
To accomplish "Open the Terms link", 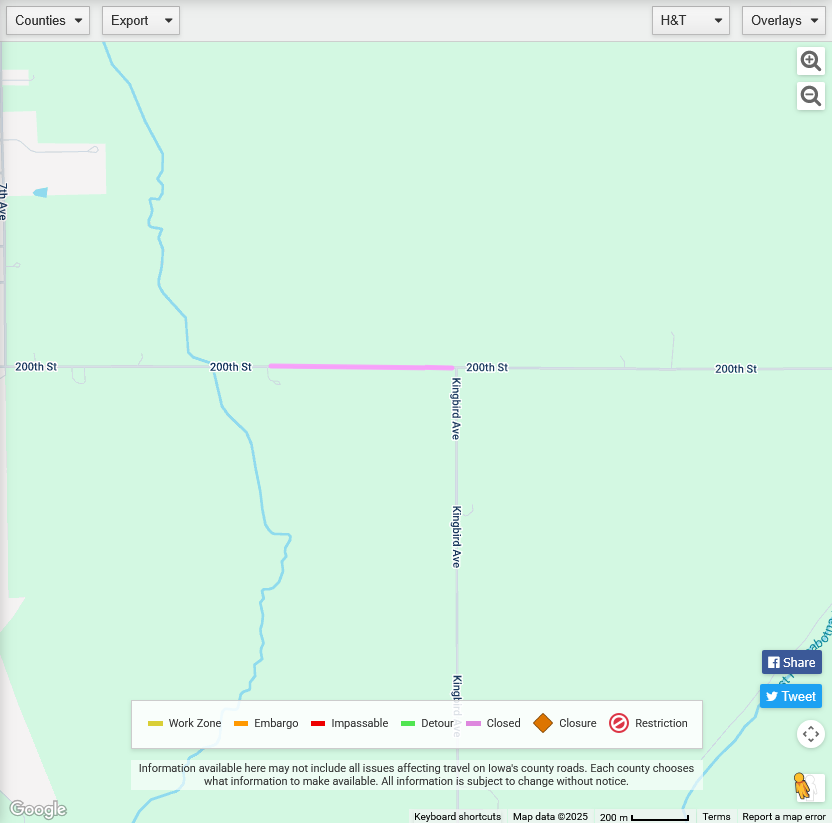I will (x=716, y=817).
